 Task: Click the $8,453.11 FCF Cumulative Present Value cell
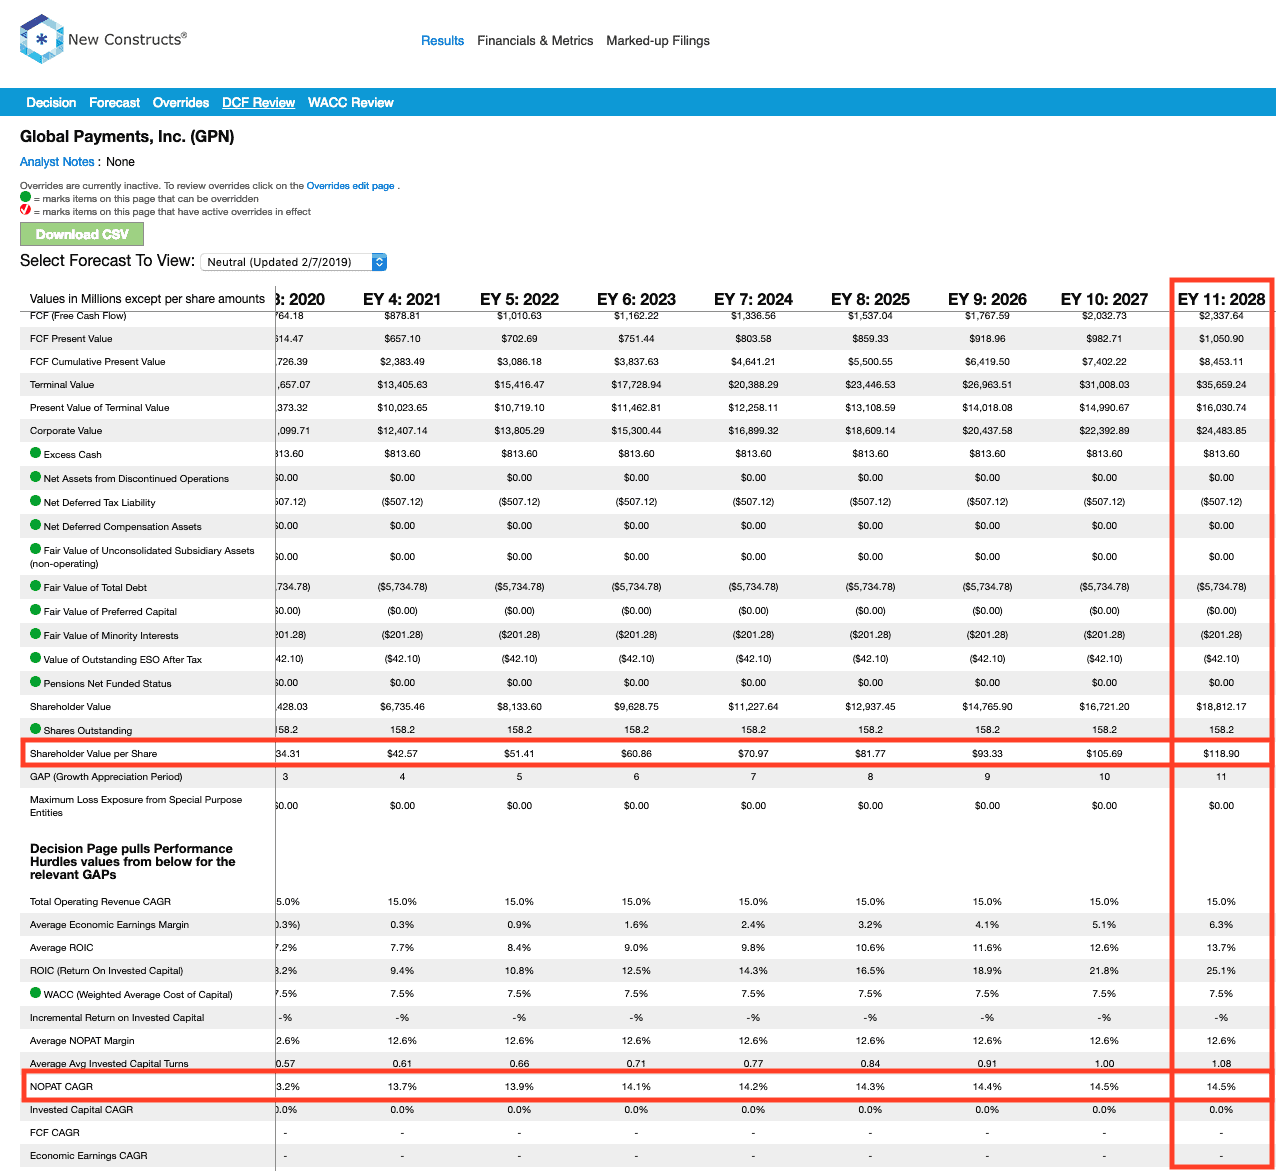coord(1221,361)
